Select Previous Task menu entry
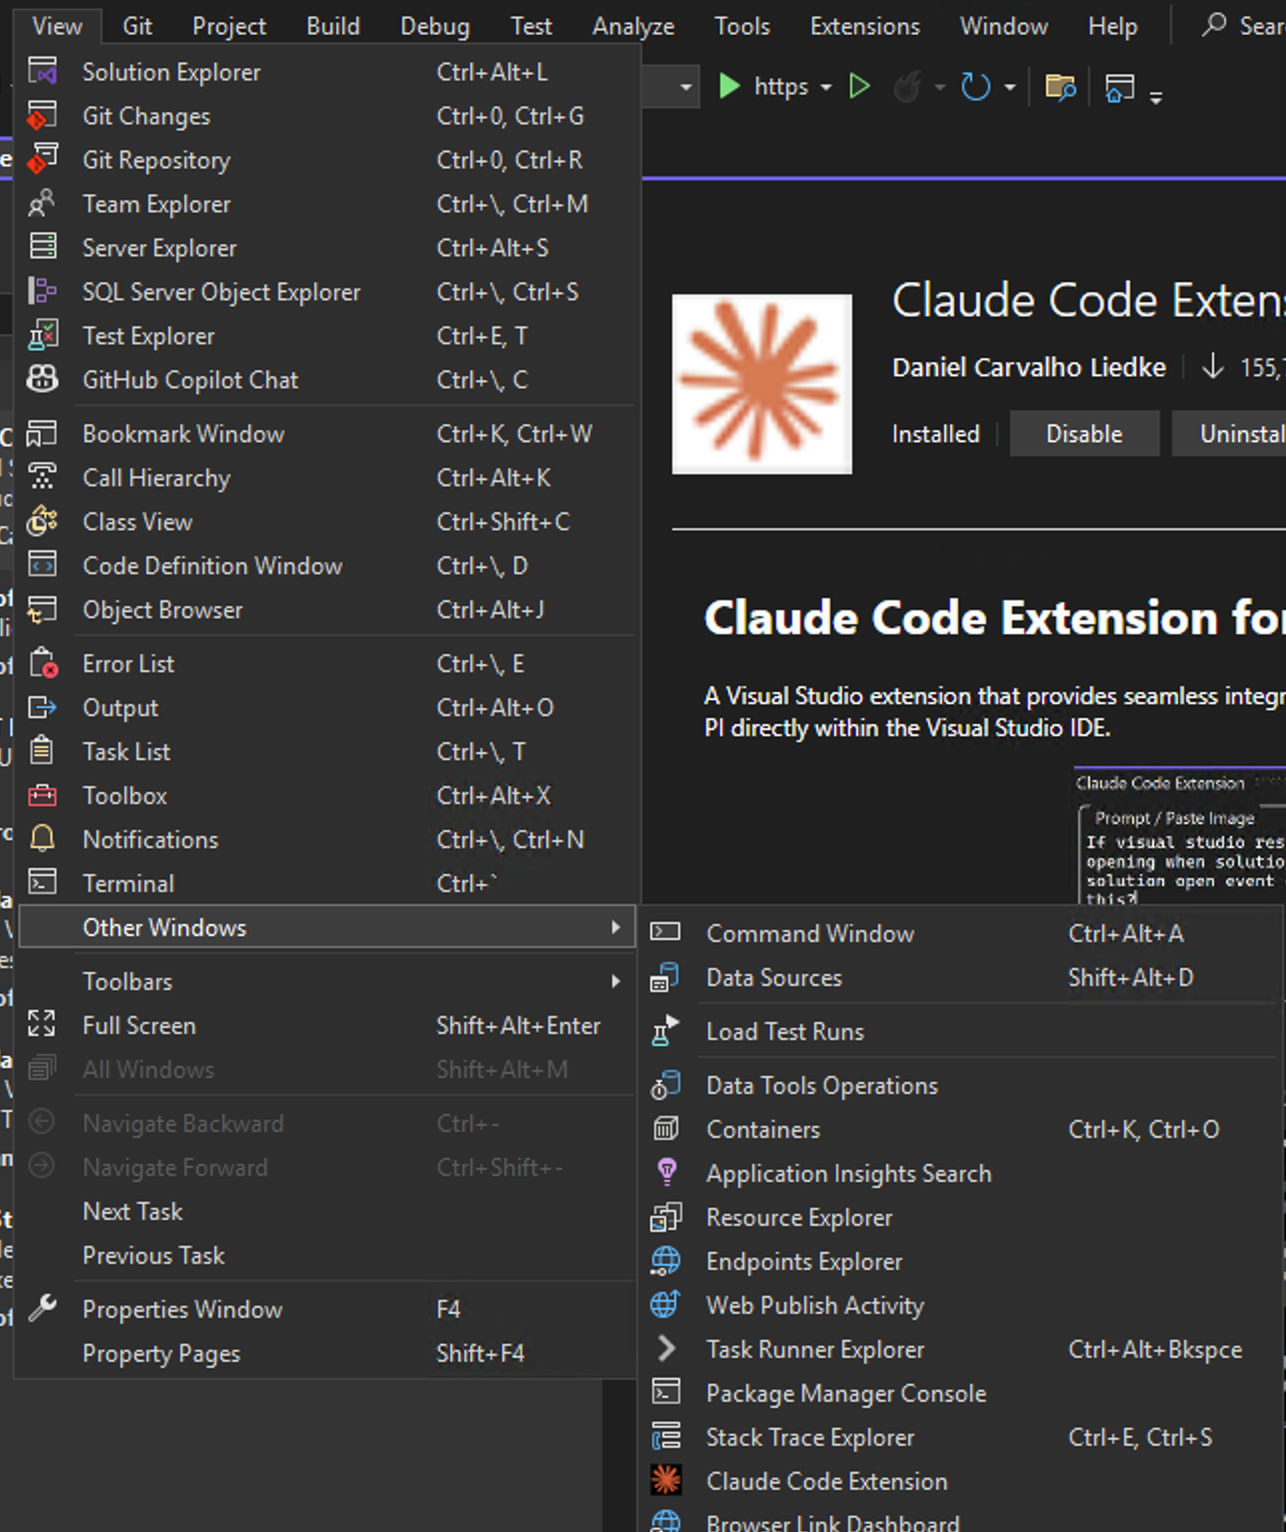The width and height of the screenshot is (1286, 1532). tap(328, 1256)
